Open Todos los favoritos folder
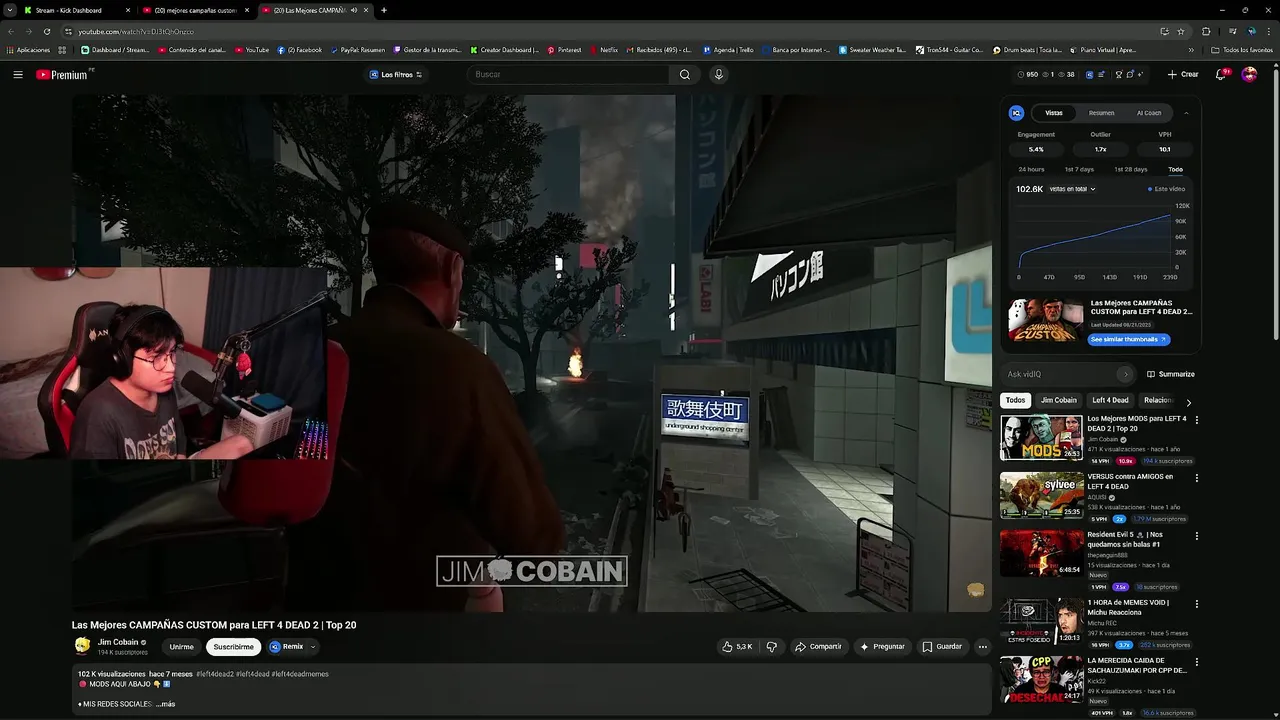 pos(1243,49)
